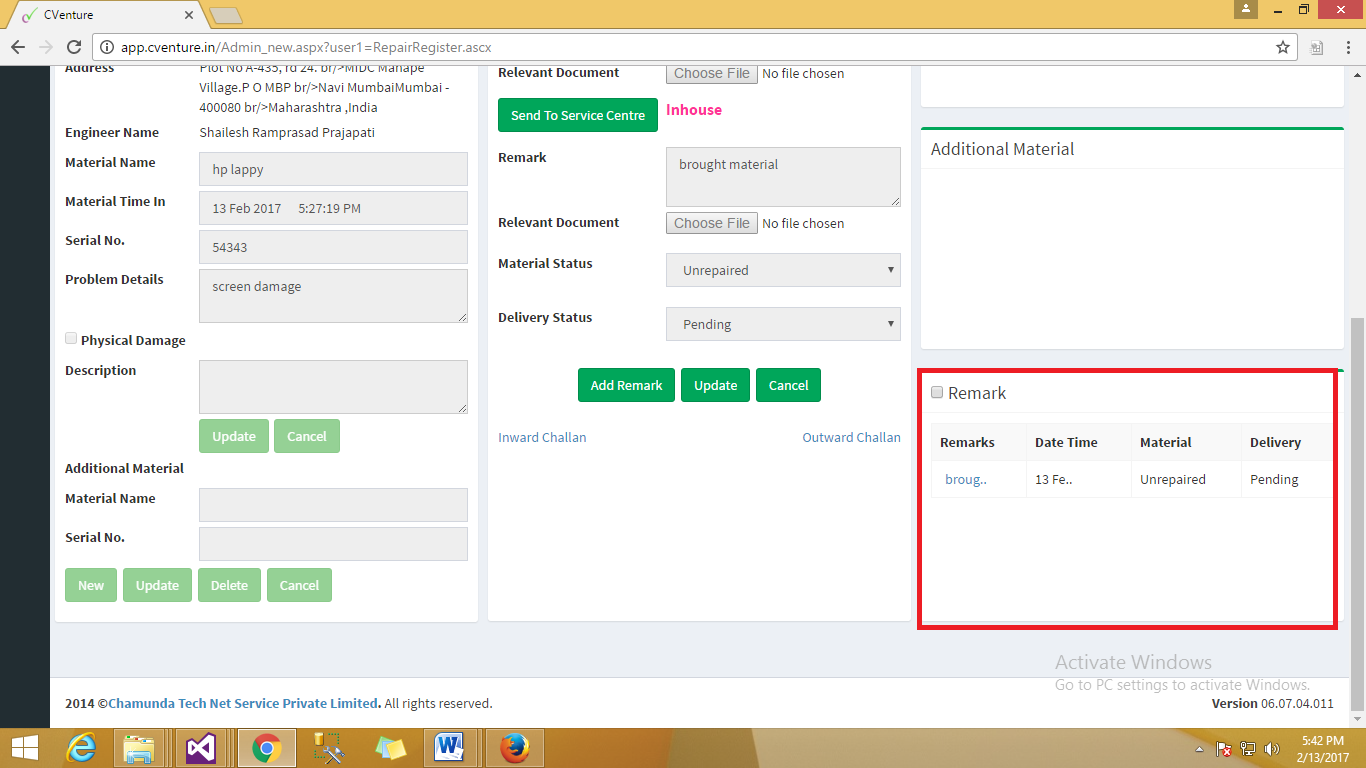Click the Problem Details text area
This screenshot has height=768, width=1366.
[333, 296]
